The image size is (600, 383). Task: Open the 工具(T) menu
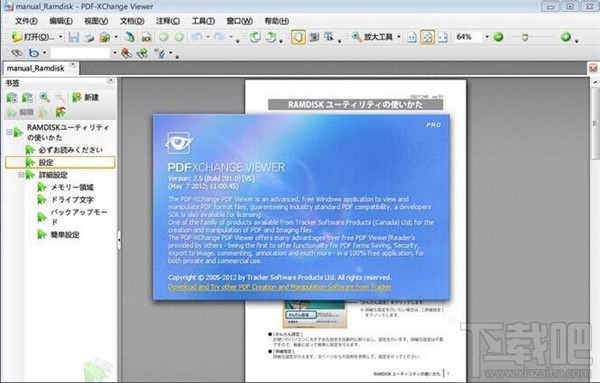tap(203, 21)
